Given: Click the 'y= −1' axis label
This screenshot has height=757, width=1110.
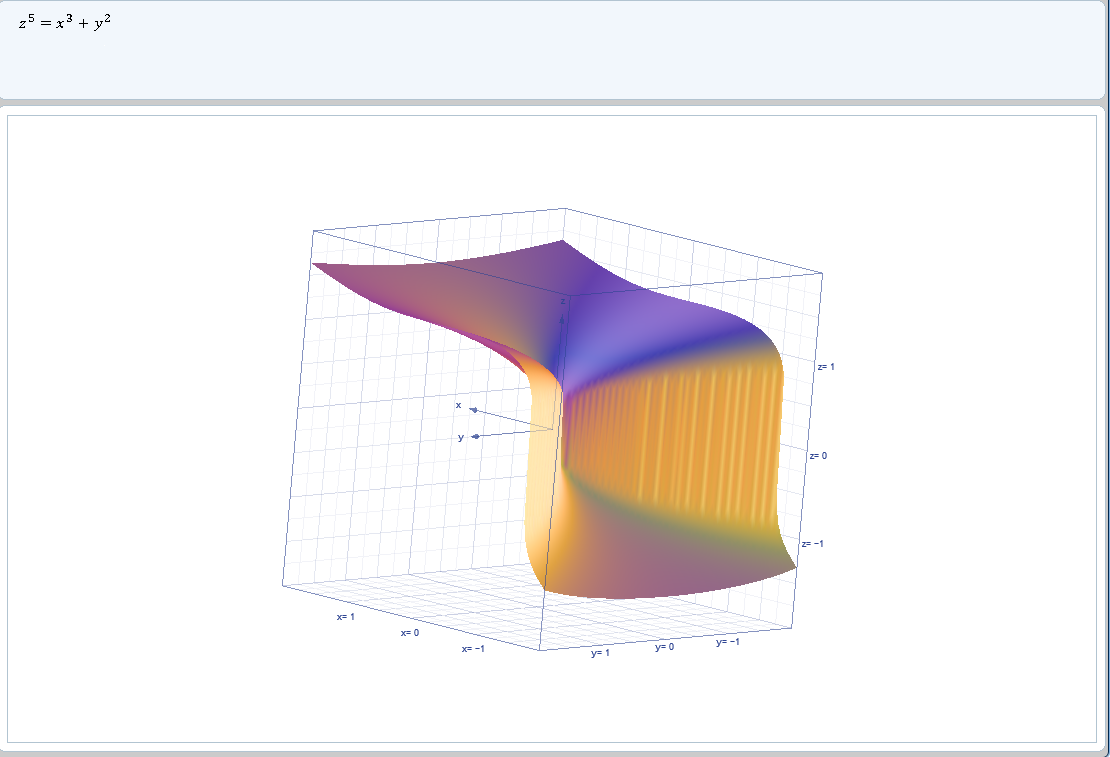Looking at the screenshot, I should coord(728,642).
